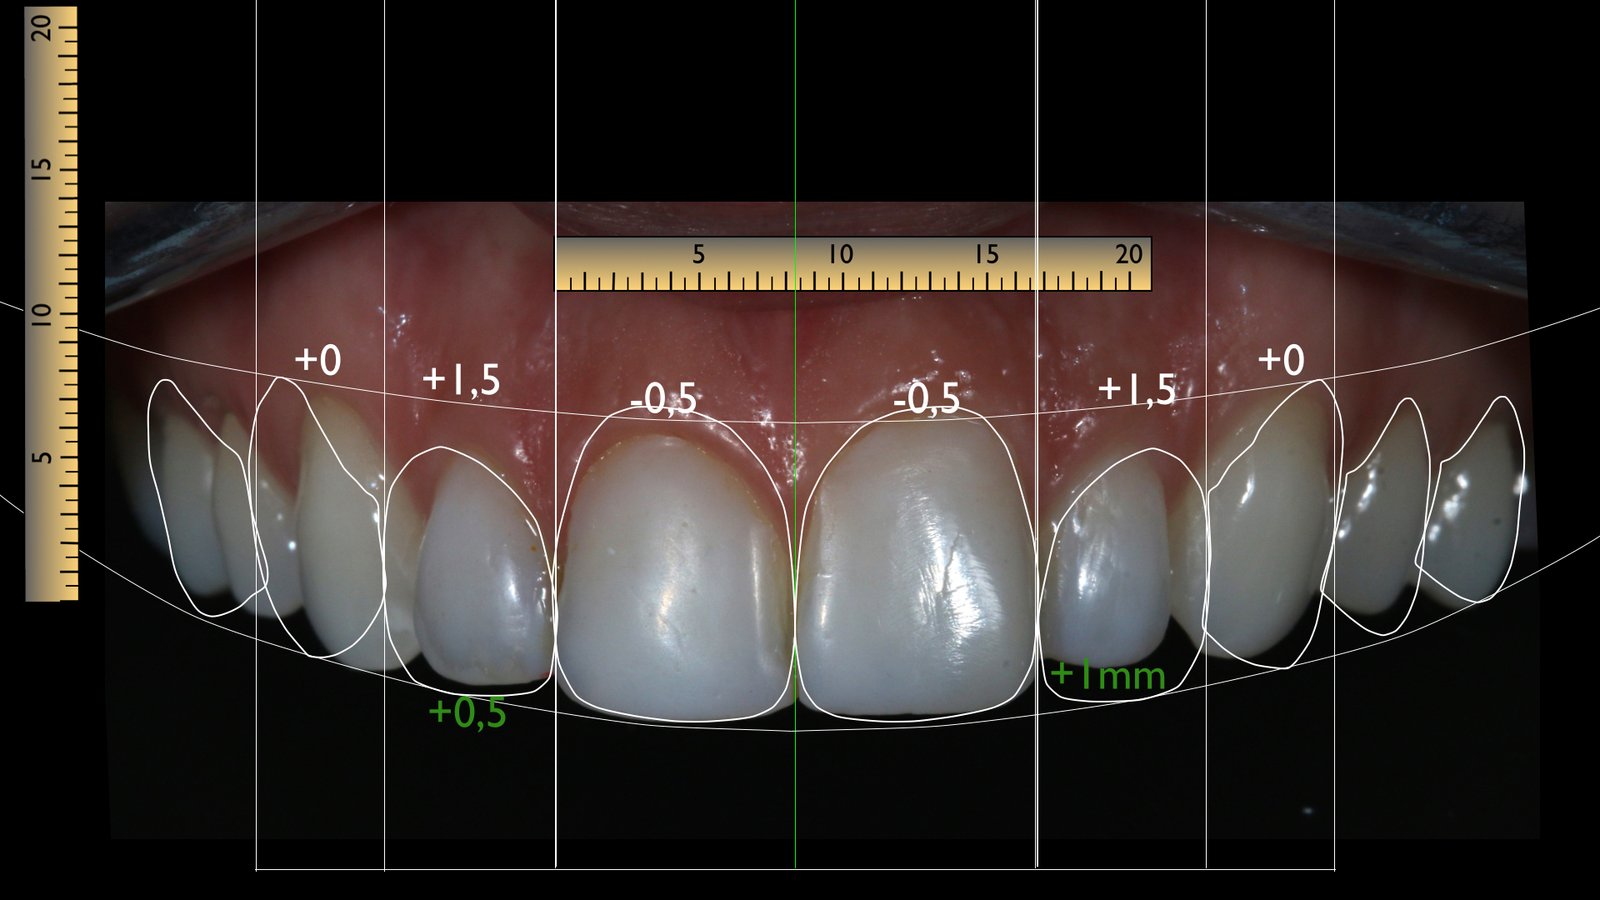The width and height of the screenshot is (1600, 900).
Task: Click the number 10 on the vertical ruler
Action: pyautogui.click(x=41, y=316)
